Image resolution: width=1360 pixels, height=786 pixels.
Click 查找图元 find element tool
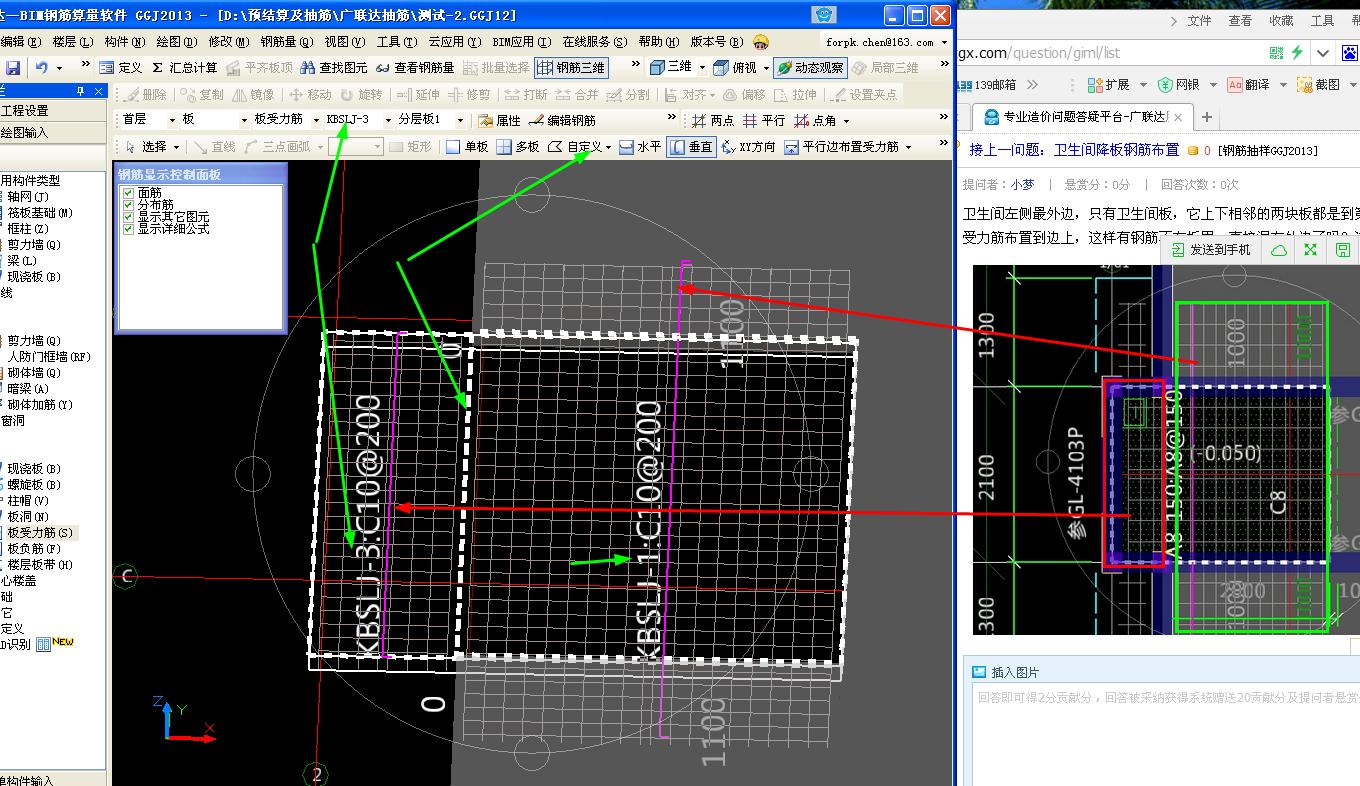coord(333,68)
